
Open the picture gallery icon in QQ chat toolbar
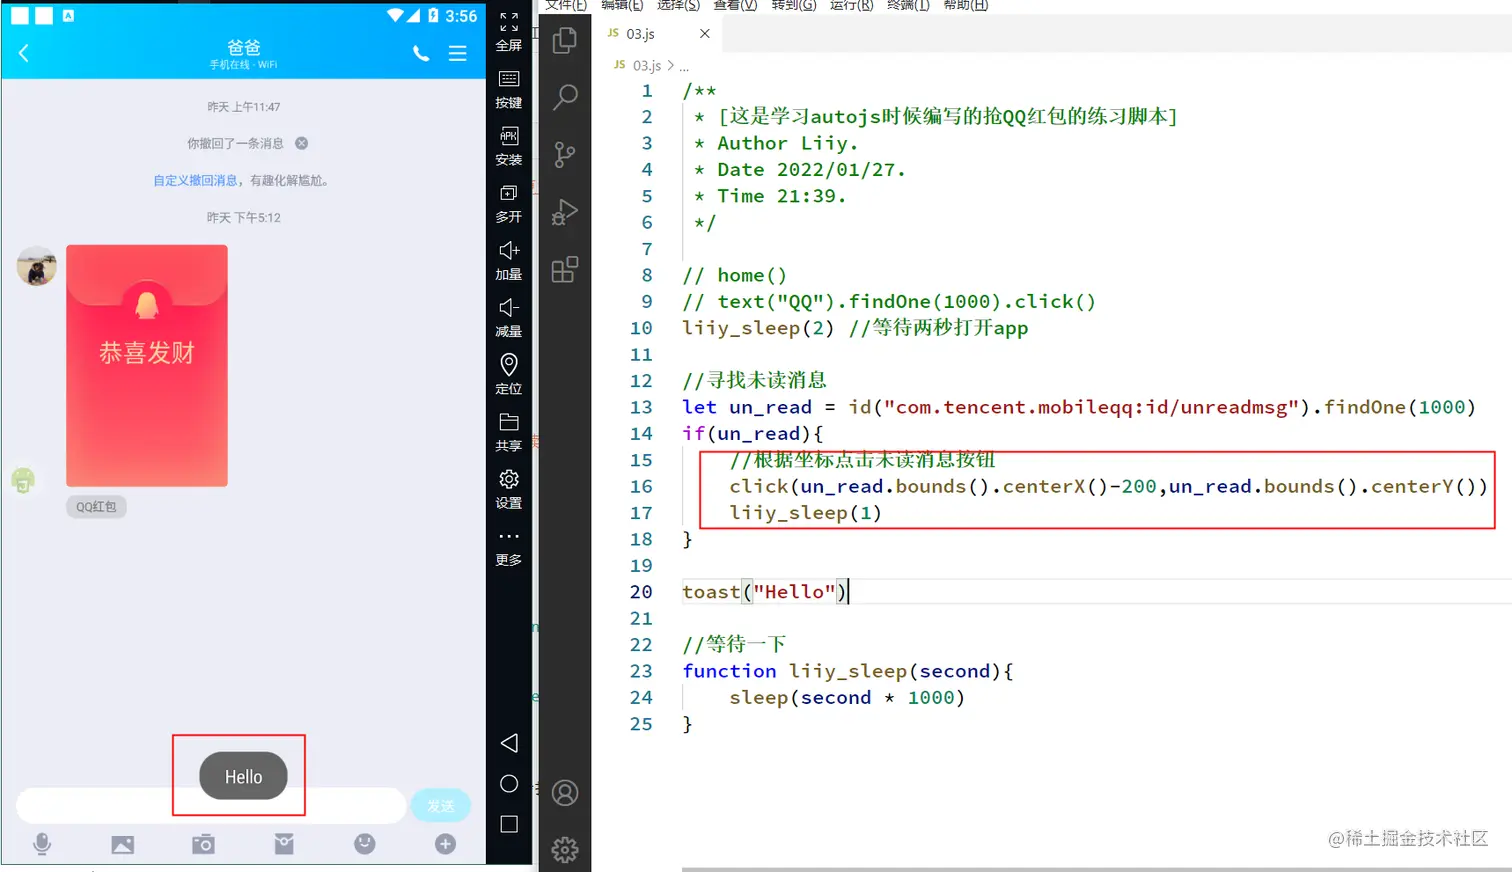[123, 845]
